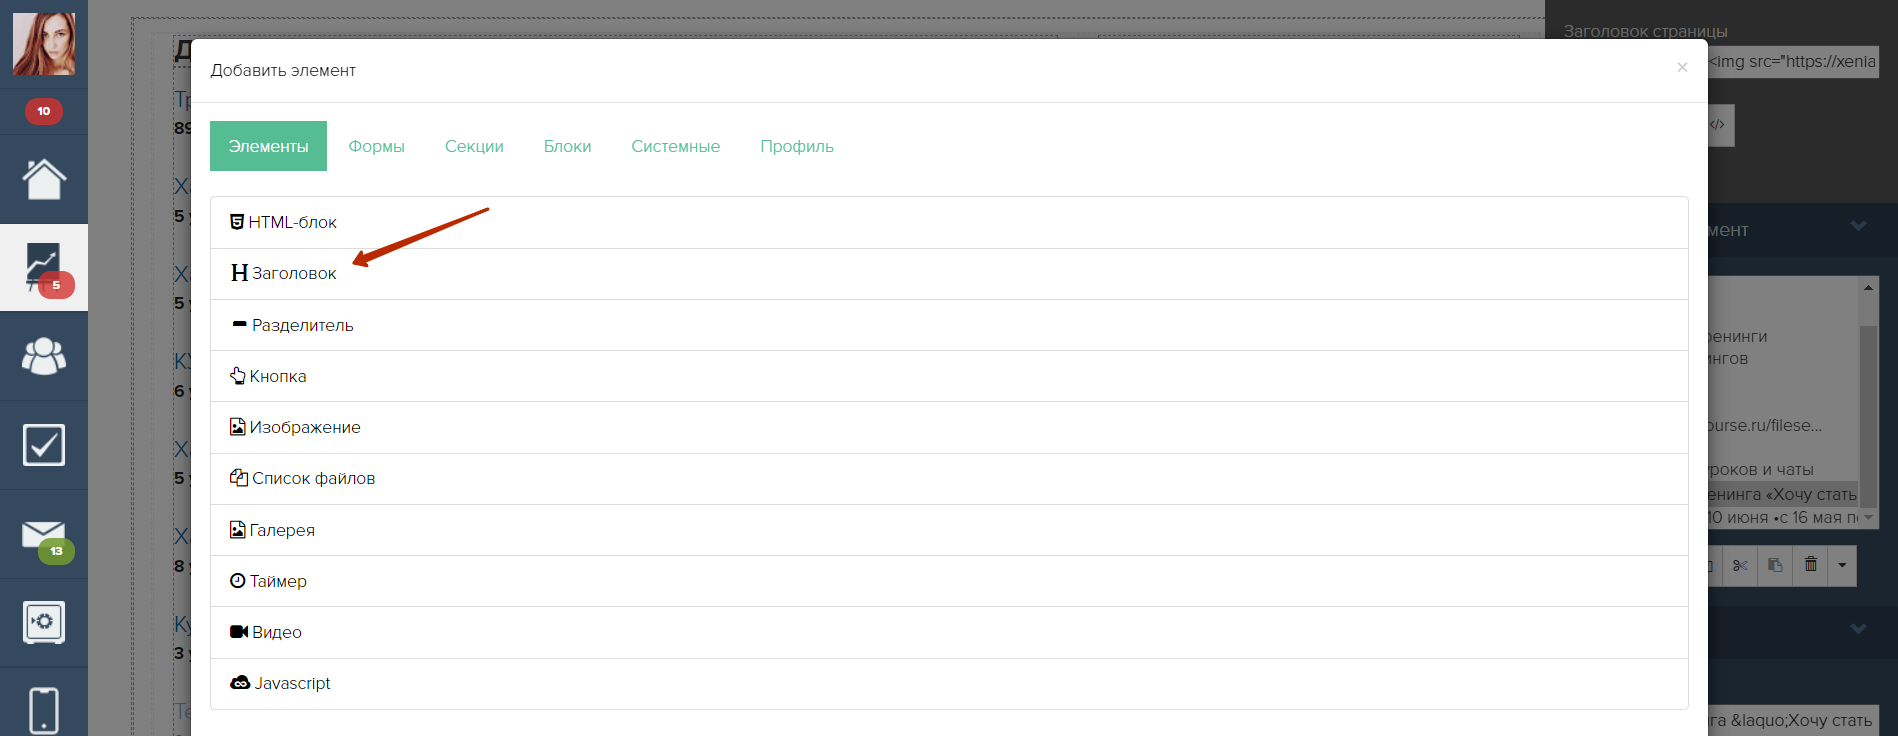This screenshot has height=736, width=1898.
Task: Open the training chart icon in the sidebar
Action: (x=44, y=267)
